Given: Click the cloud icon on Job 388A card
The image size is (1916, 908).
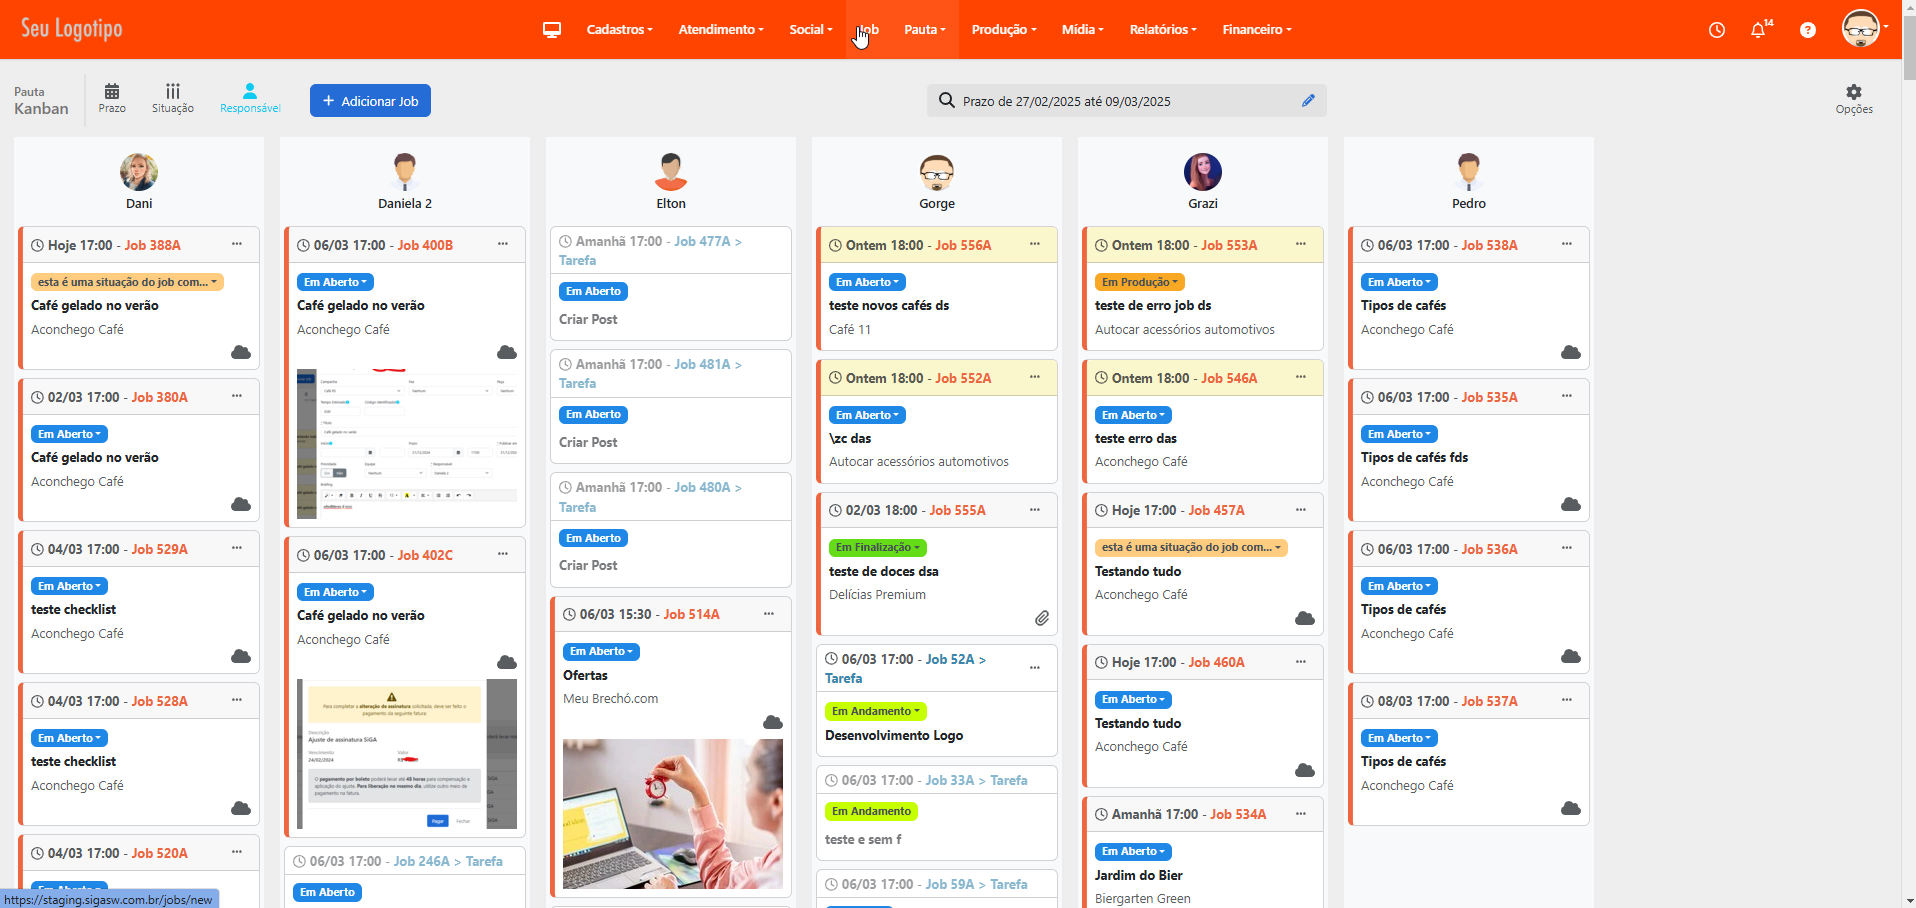Looking at the screenshot, I should [241, 352].
